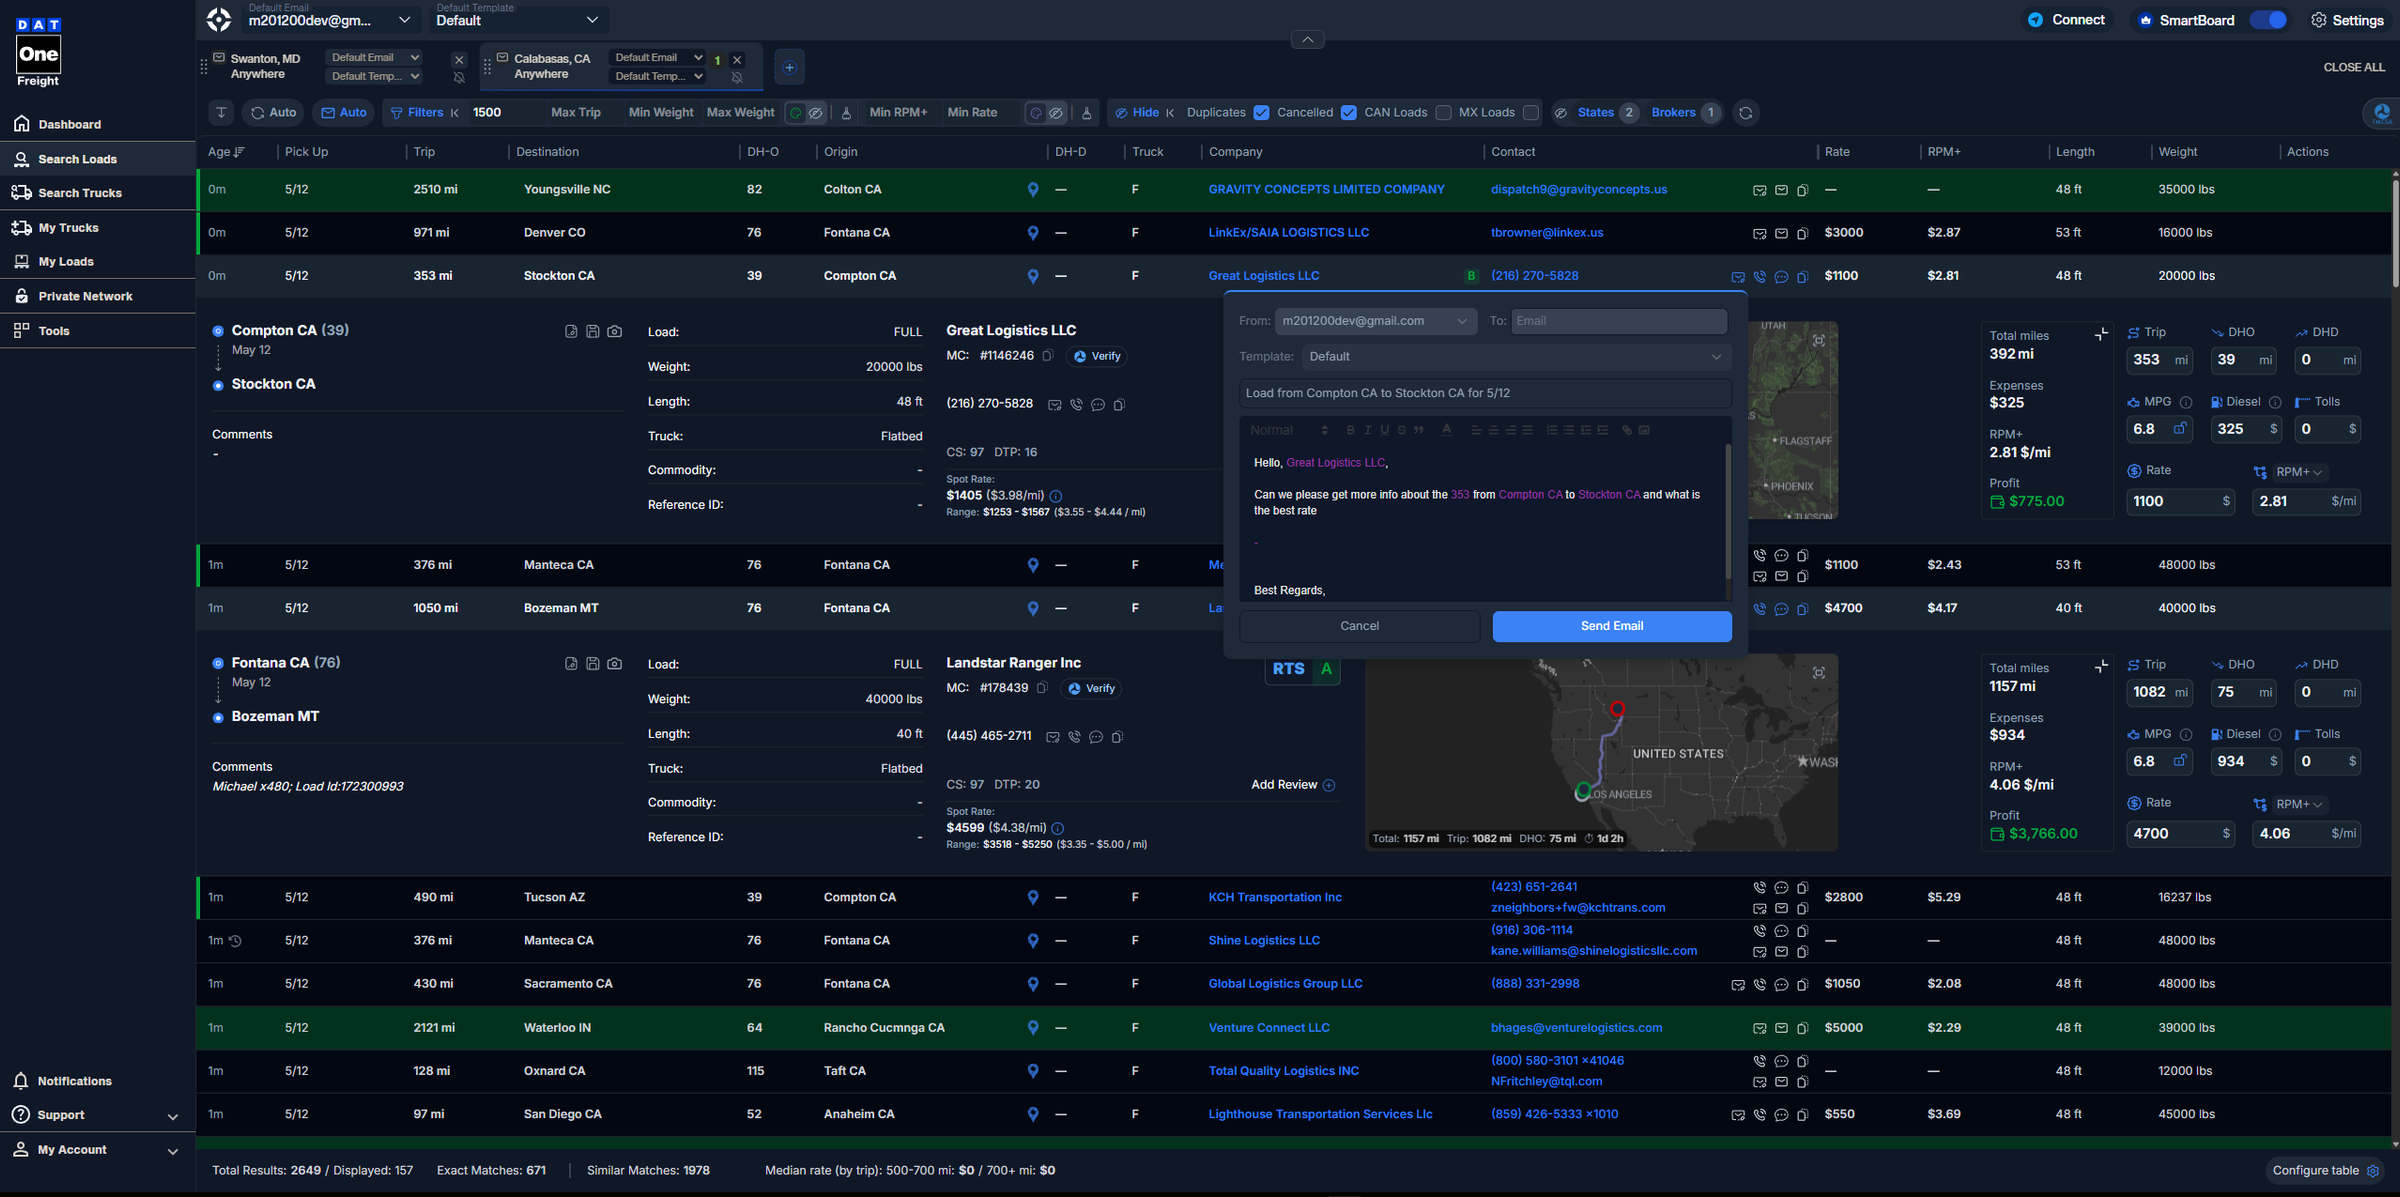Viewport: 2400px width, 1197px height.
Task: Expand the Support menu chevron
Action: pyautogui.click(x=173, y=1117)
